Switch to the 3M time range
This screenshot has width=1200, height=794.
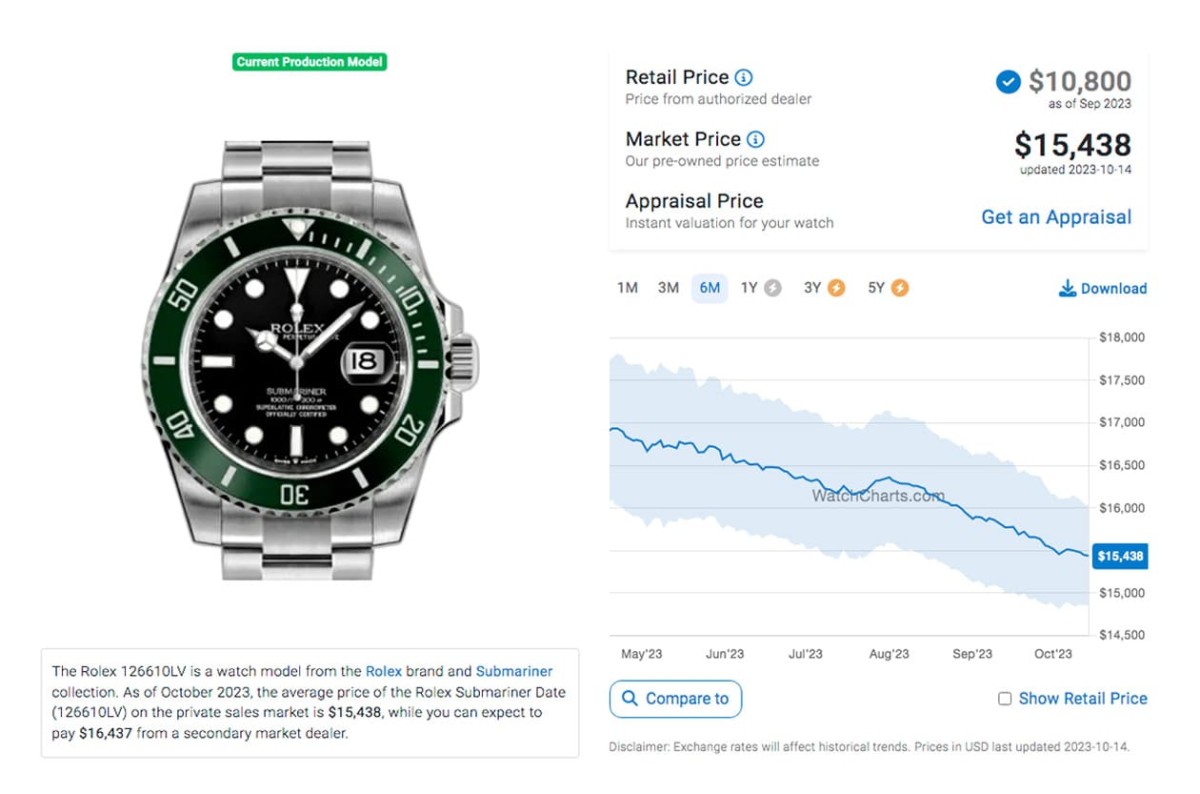coord(668,288)
